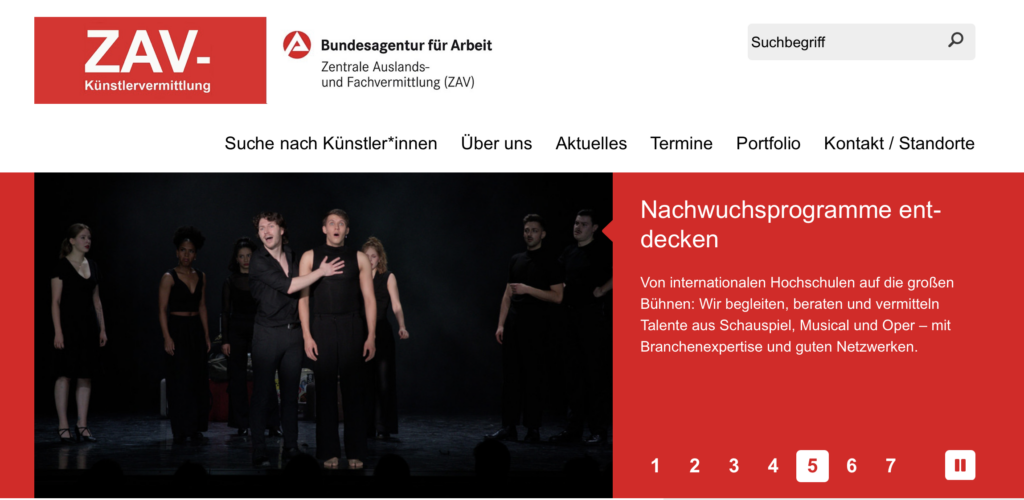This screenshot has height=500, width=1024.
Task: Select the active slide 5 indicator
Action: (x=812, y=466)
